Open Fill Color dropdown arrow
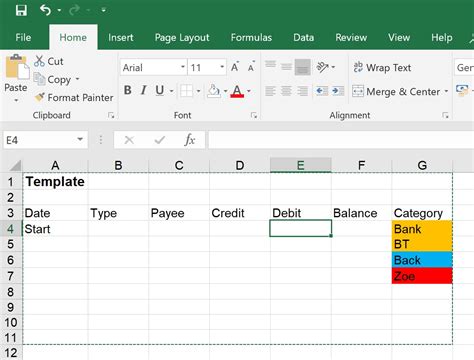This screenshot has height=360, width=474. (x=225, y=91)
